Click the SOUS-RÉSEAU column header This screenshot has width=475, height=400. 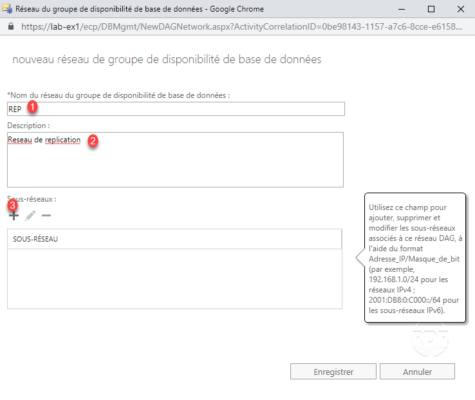click(x=174, y=239)
